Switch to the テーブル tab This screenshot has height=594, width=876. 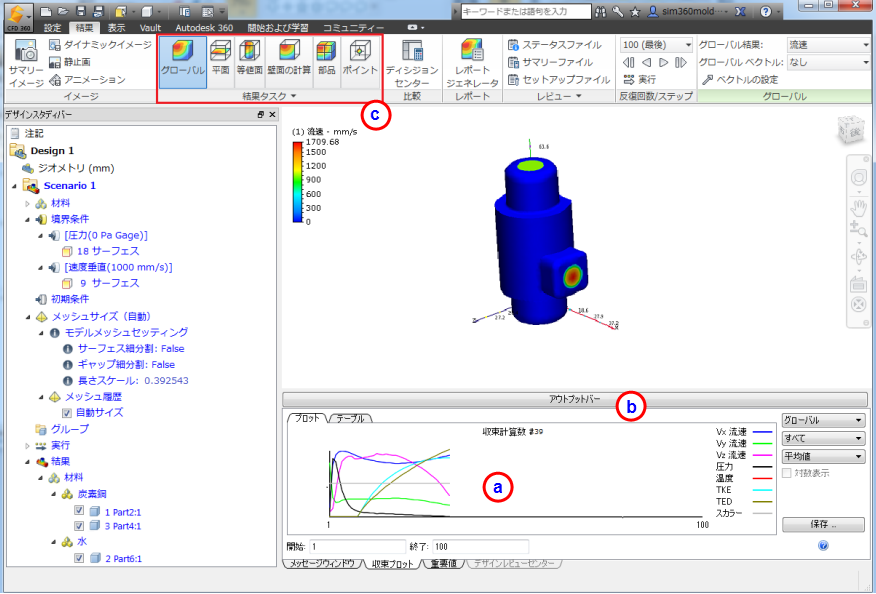[x=350, y=418]
